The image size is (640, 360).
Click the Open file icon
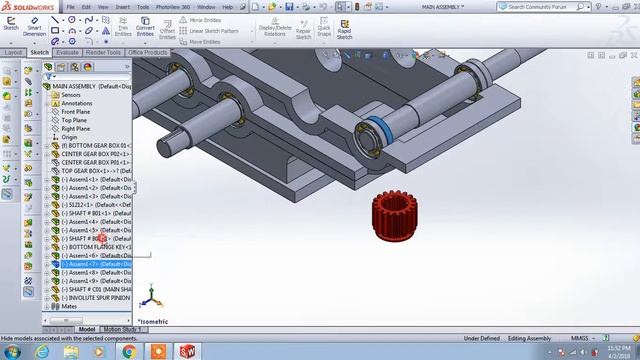point(272,7)
